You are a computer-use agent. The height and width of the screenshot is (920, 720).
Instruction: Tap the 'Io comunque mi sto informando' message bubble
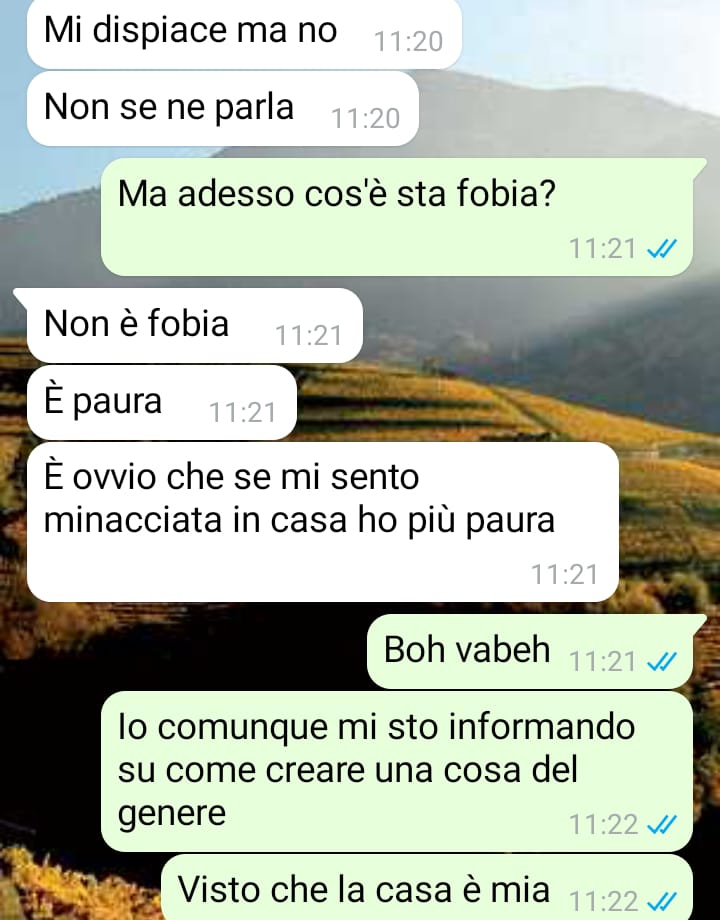[x=397, y=772]
